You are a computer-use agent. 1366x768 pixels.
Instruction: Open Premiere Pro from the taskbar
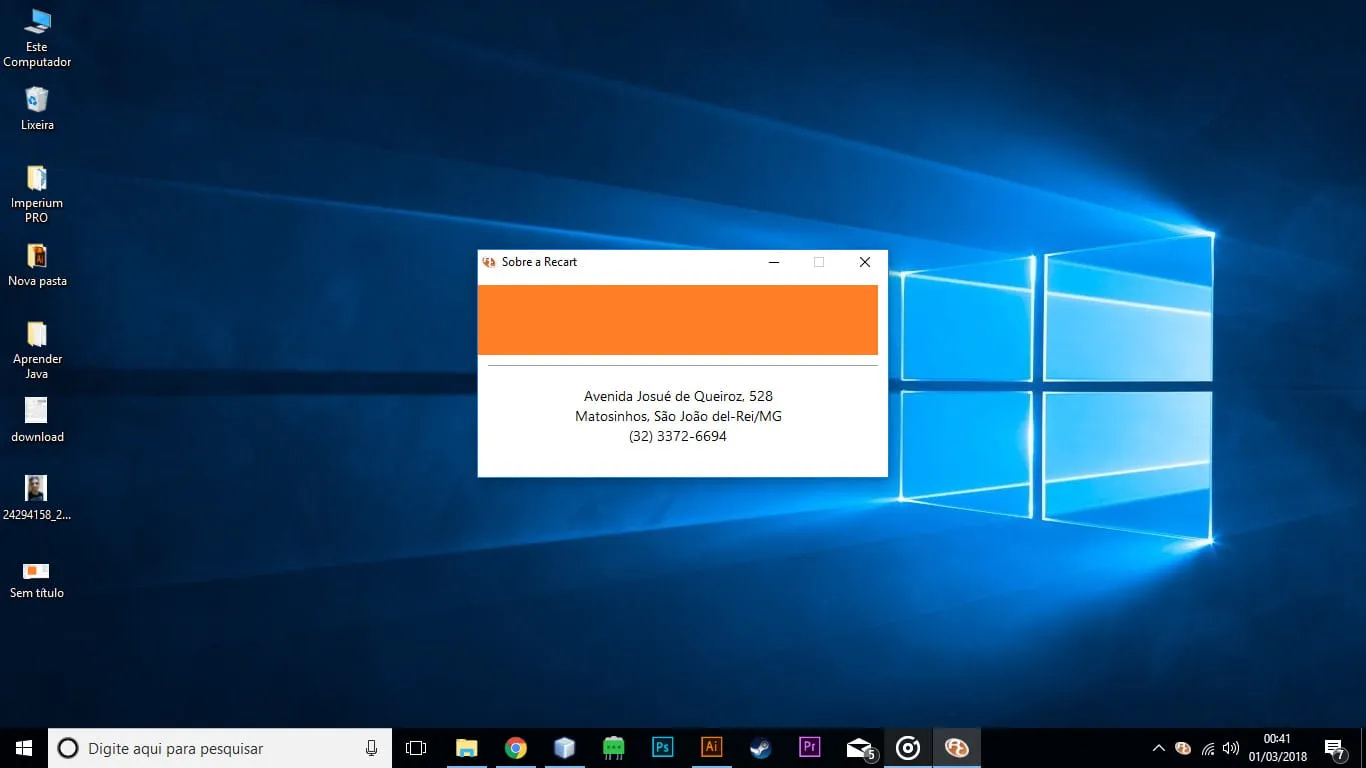pos(809,747)
